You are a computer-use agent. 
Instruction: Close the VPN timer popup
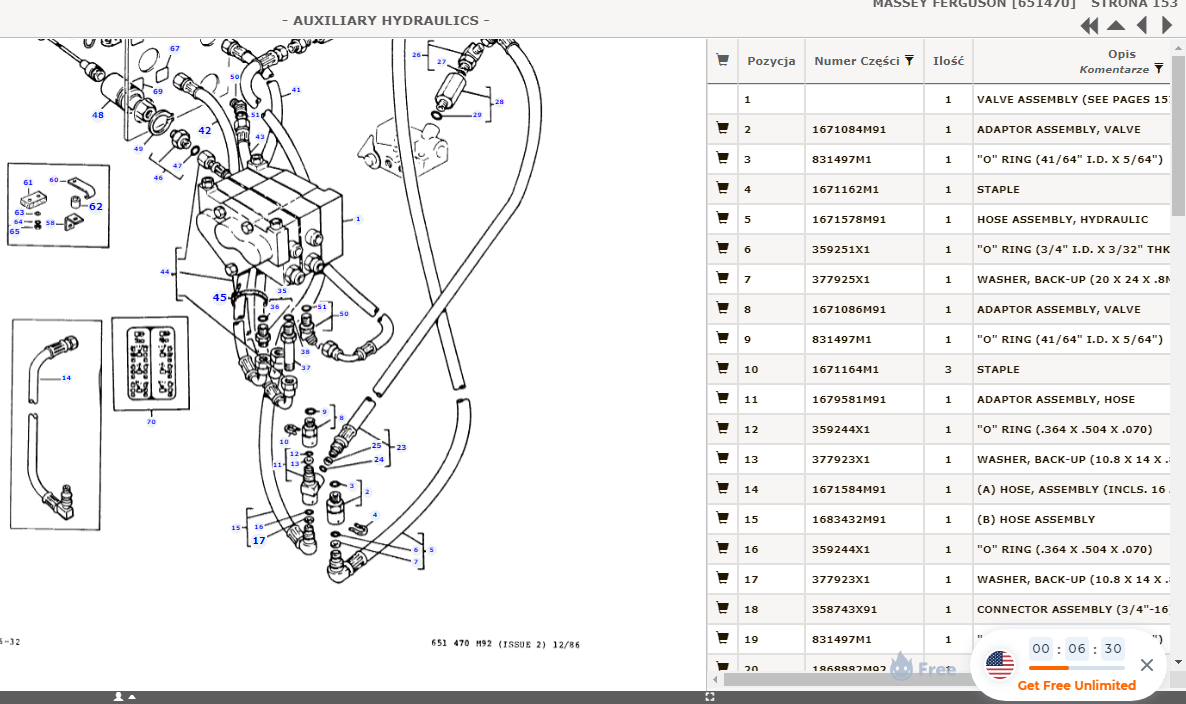pos(1147,665)
